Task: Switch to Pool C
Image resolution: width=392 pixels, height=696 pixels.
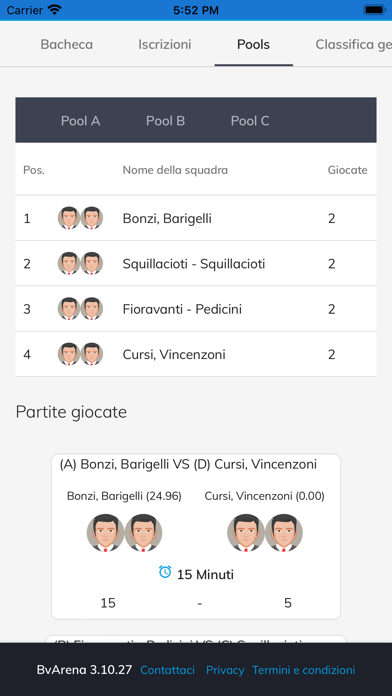Action: point(250,121)
